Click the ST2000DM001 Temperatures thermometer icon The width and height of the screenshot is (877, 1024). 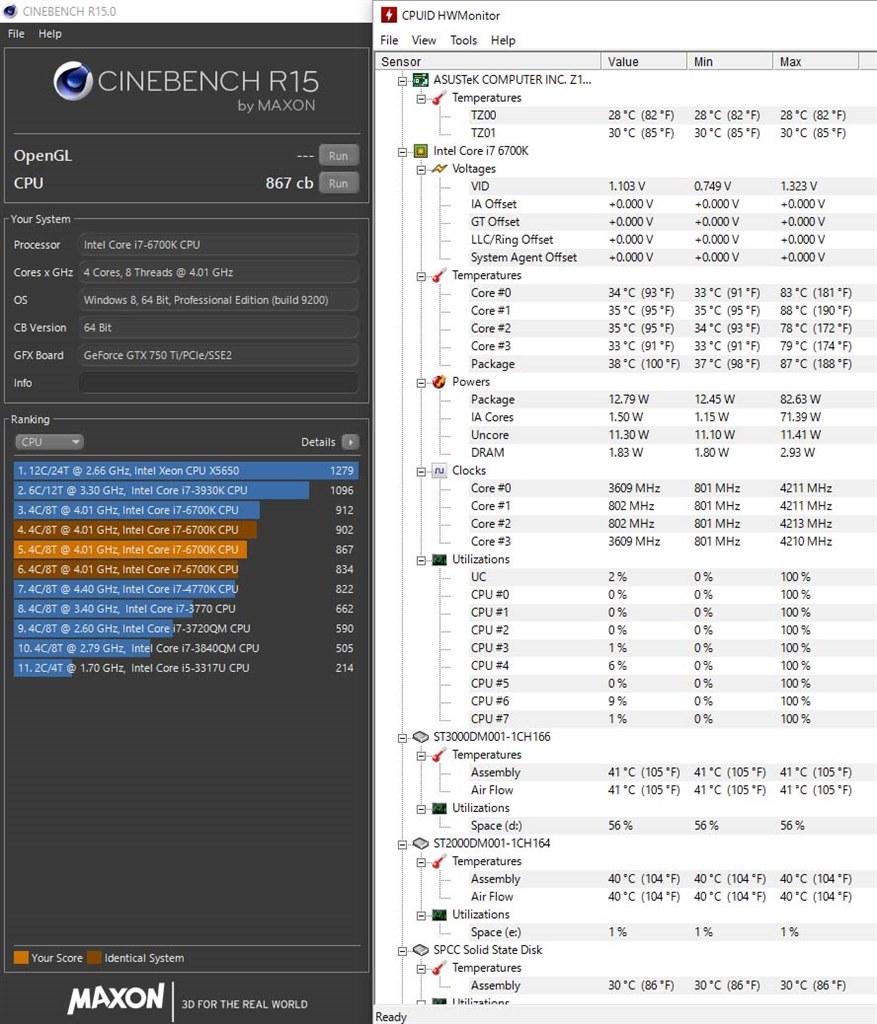tap(439, 861)
